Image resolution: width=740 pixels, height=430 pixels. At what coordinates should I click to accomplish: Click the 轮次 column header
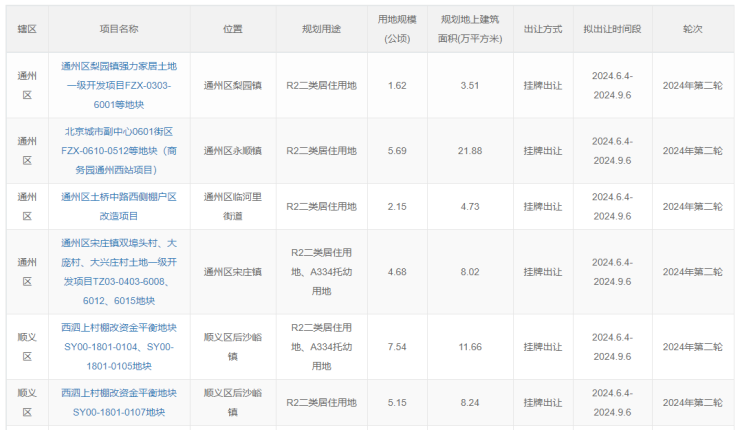pos(692,30)
